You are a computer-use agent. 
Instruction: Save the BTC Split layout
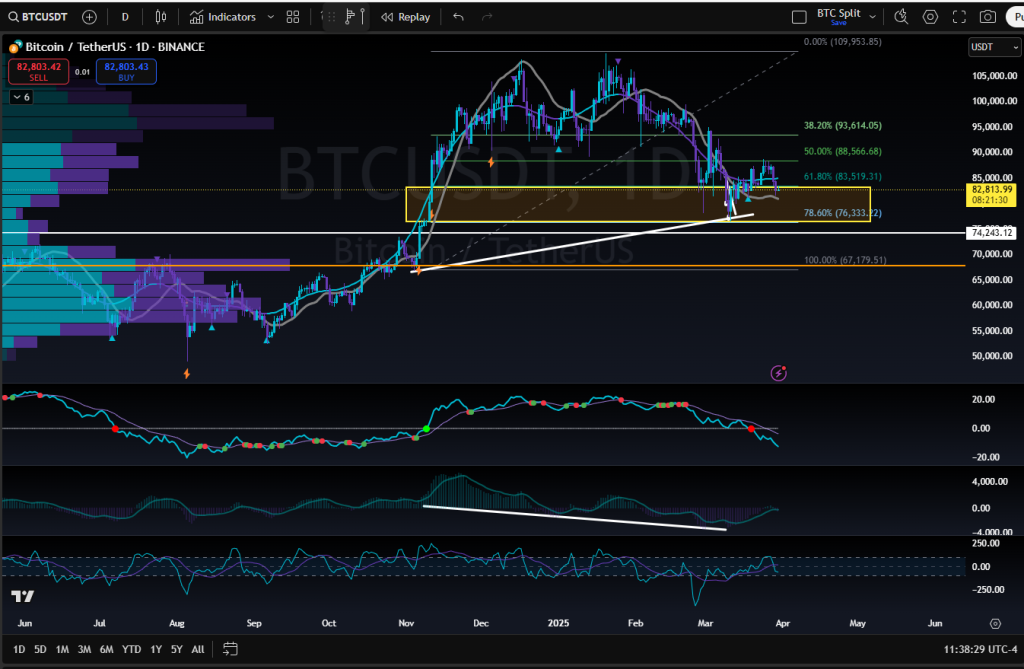click(x=839, y=23)
